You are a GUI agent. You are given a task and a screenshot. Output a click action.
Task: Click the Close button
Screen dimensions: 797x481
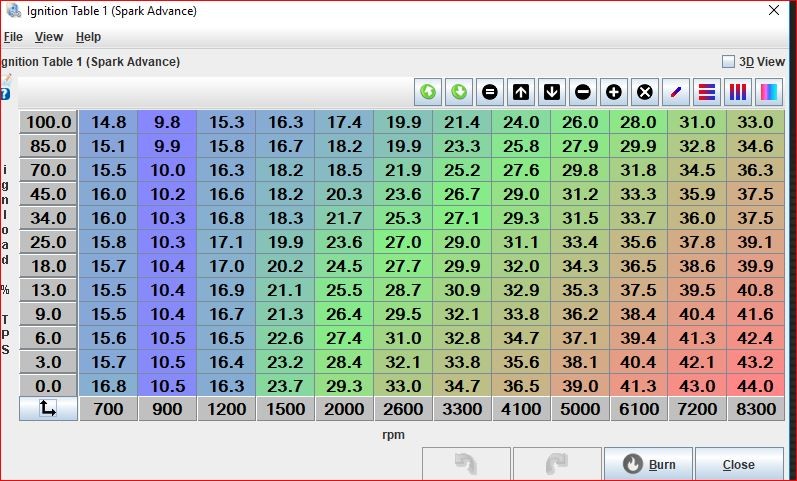tap(739, 464)
